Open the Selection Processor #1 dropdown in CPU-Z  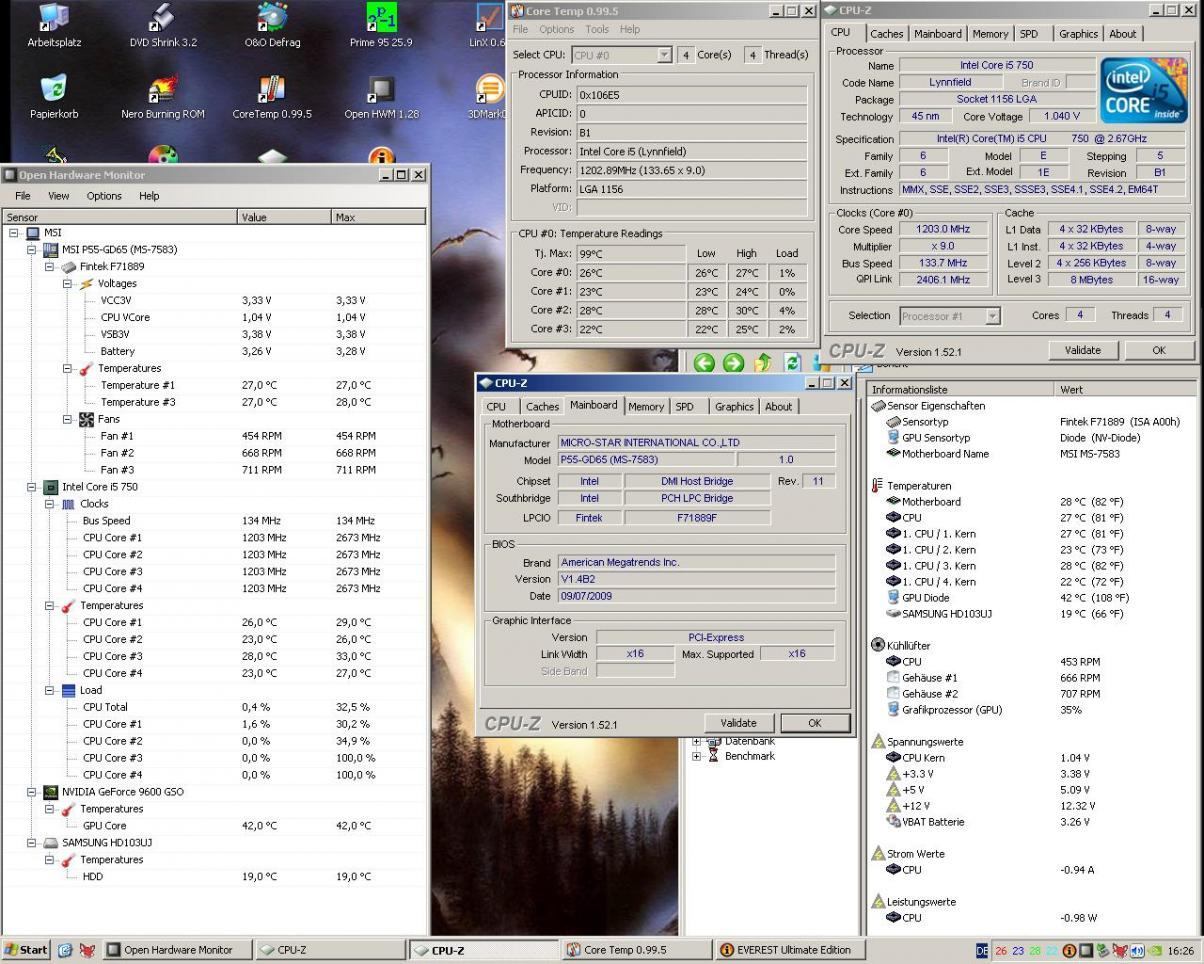point(992,316)
